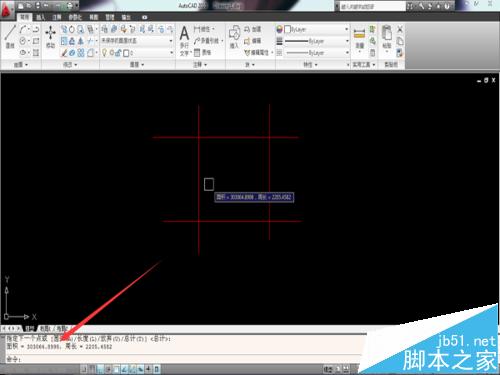Restore down the drawing window button

486,80
